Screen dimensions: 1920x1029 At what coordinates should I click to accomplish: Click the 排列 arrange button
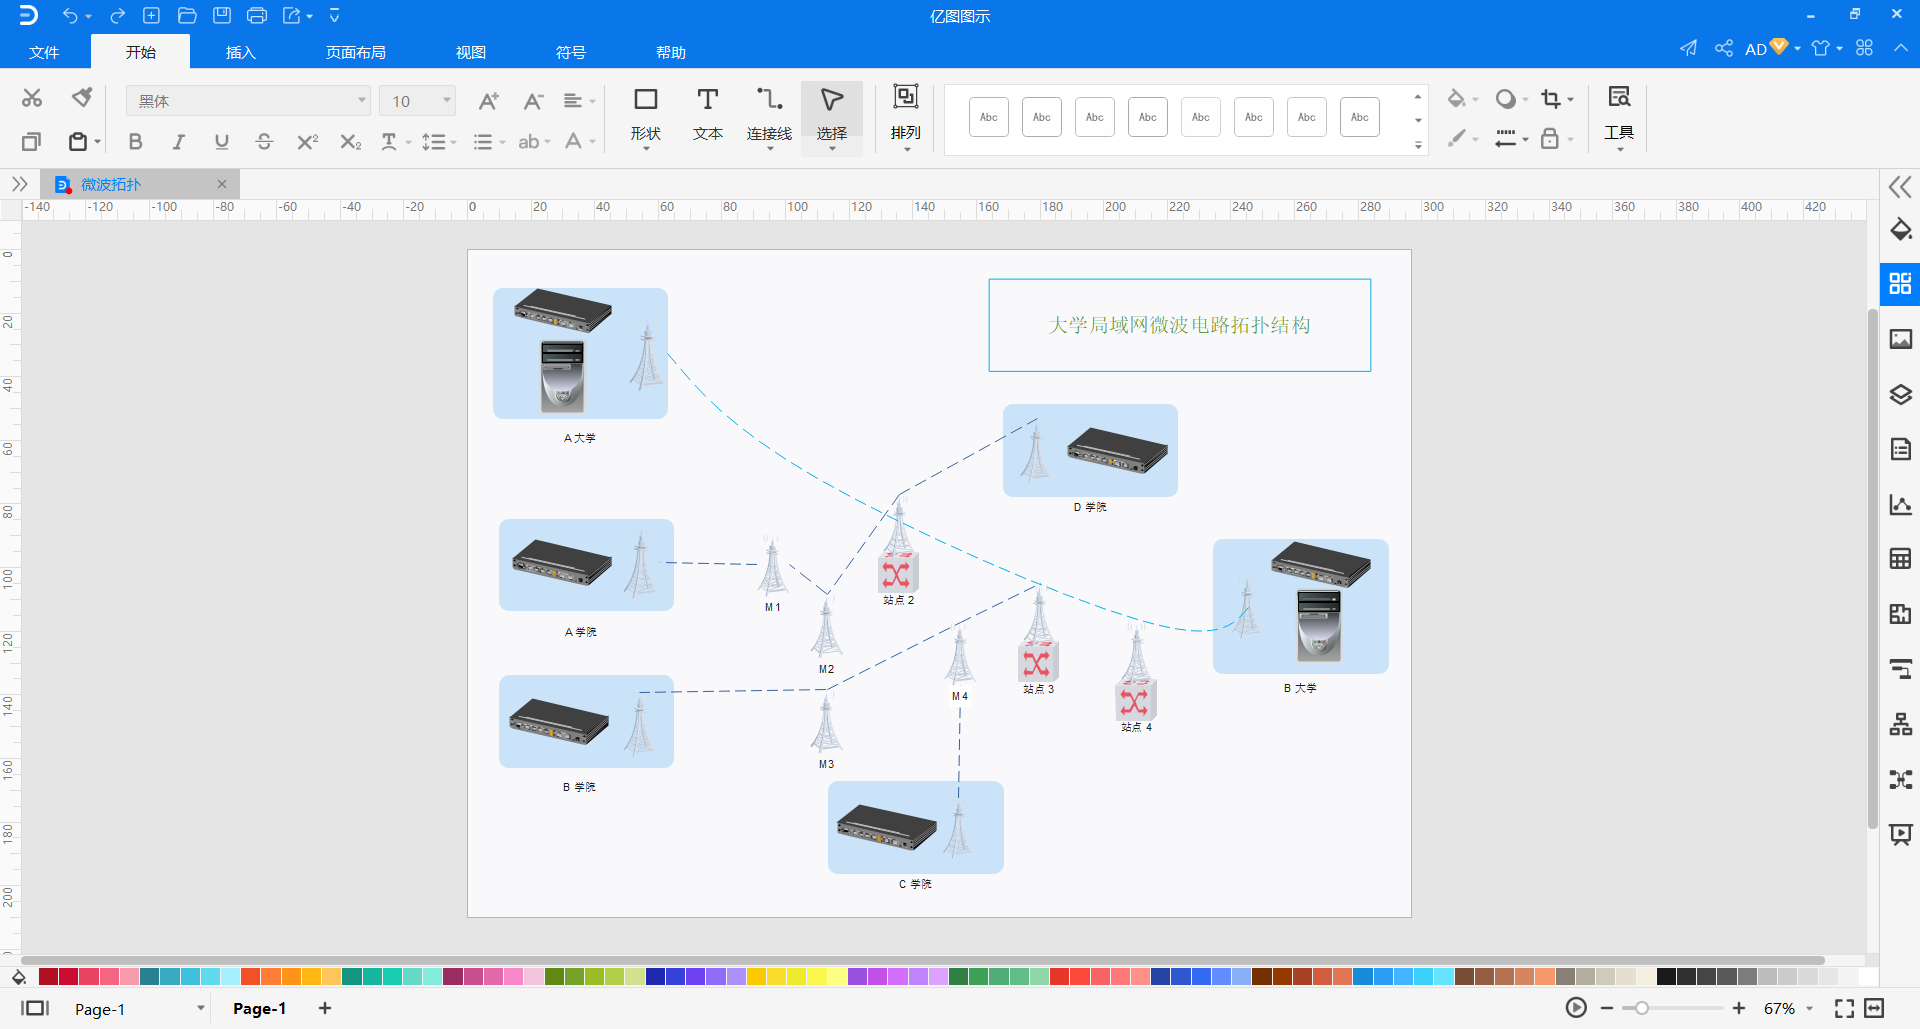coord(905,117)
